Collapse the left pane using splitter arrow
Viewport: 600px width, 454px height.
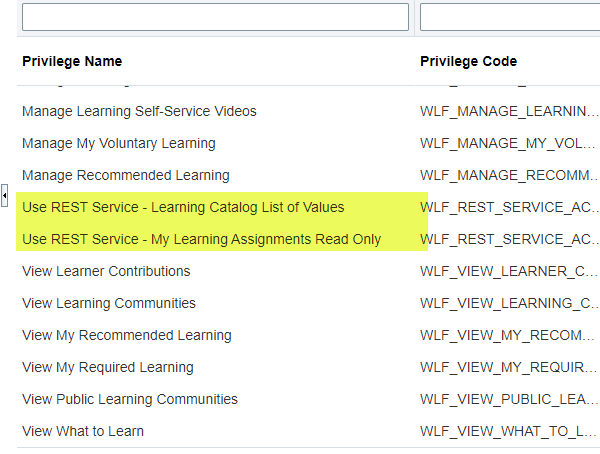[4, 195]
